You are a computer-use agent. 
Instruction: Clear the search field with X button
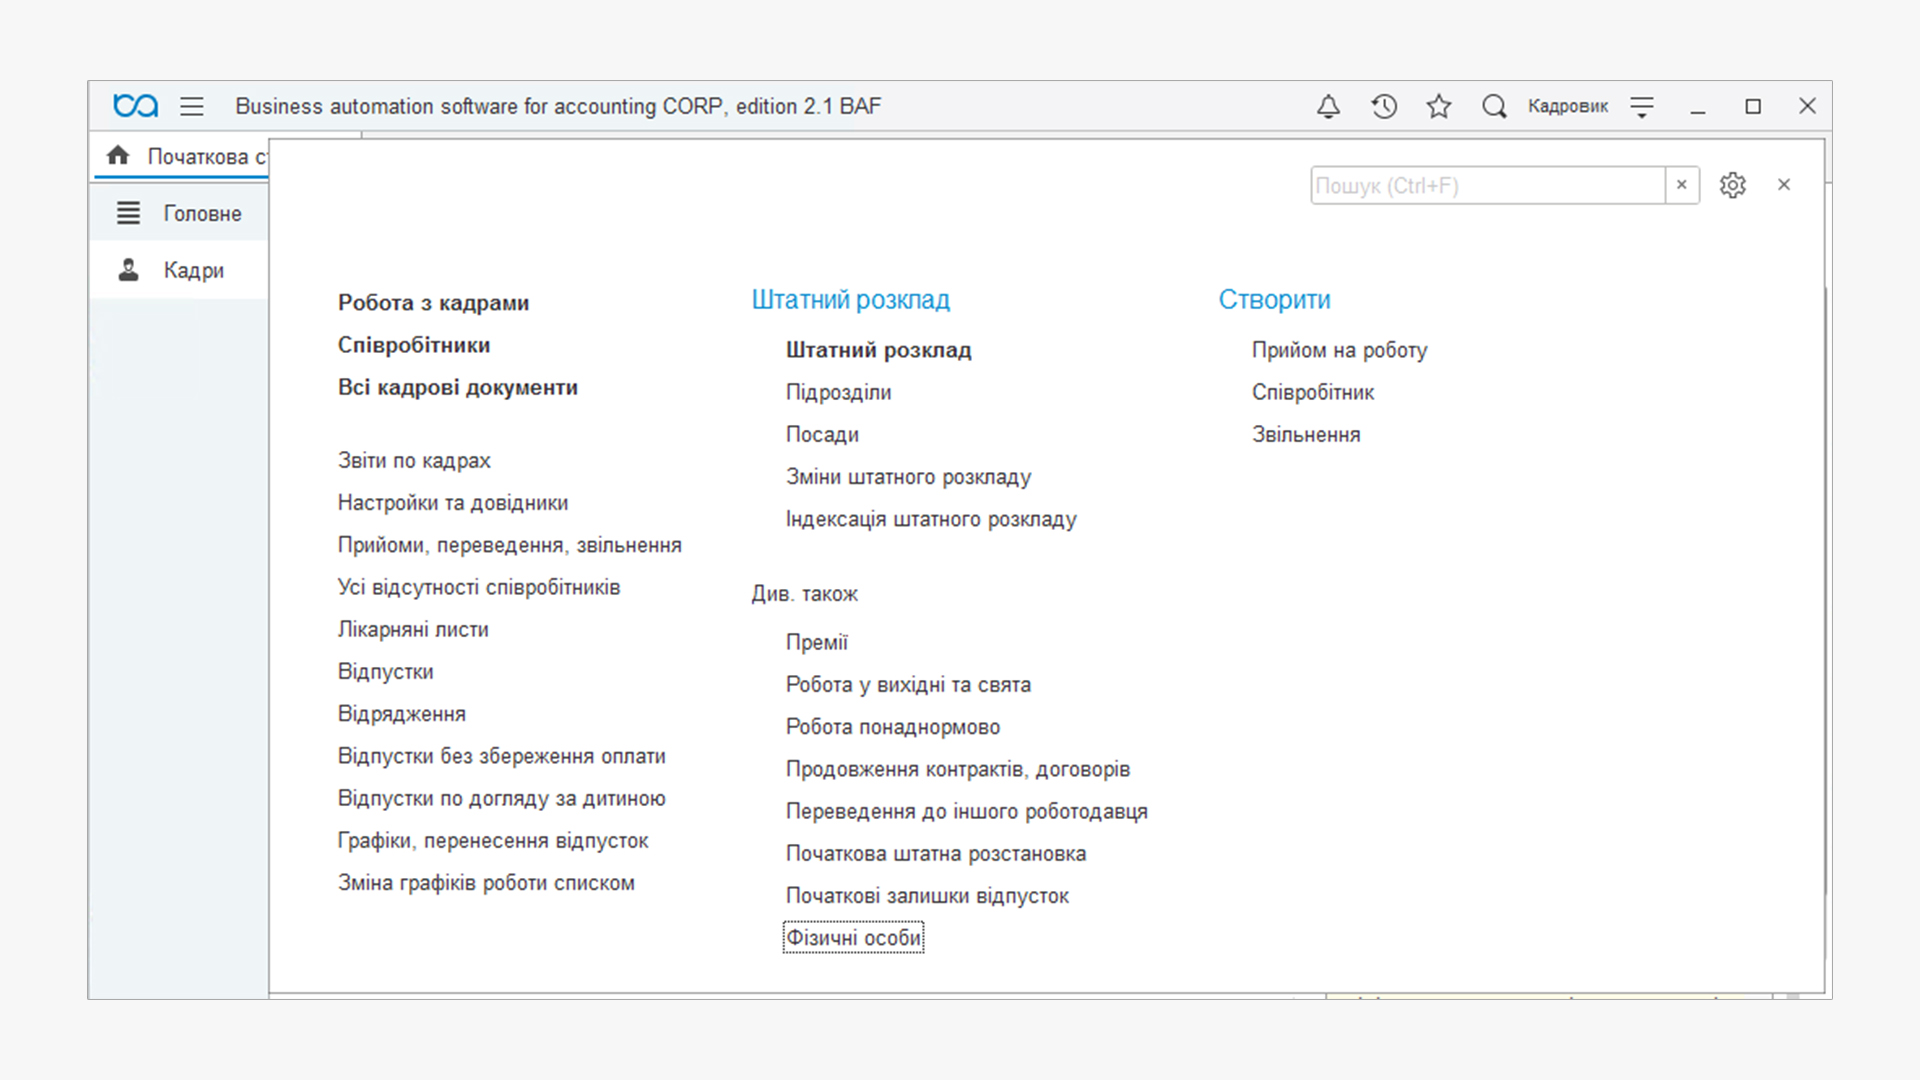[1682, 185]
